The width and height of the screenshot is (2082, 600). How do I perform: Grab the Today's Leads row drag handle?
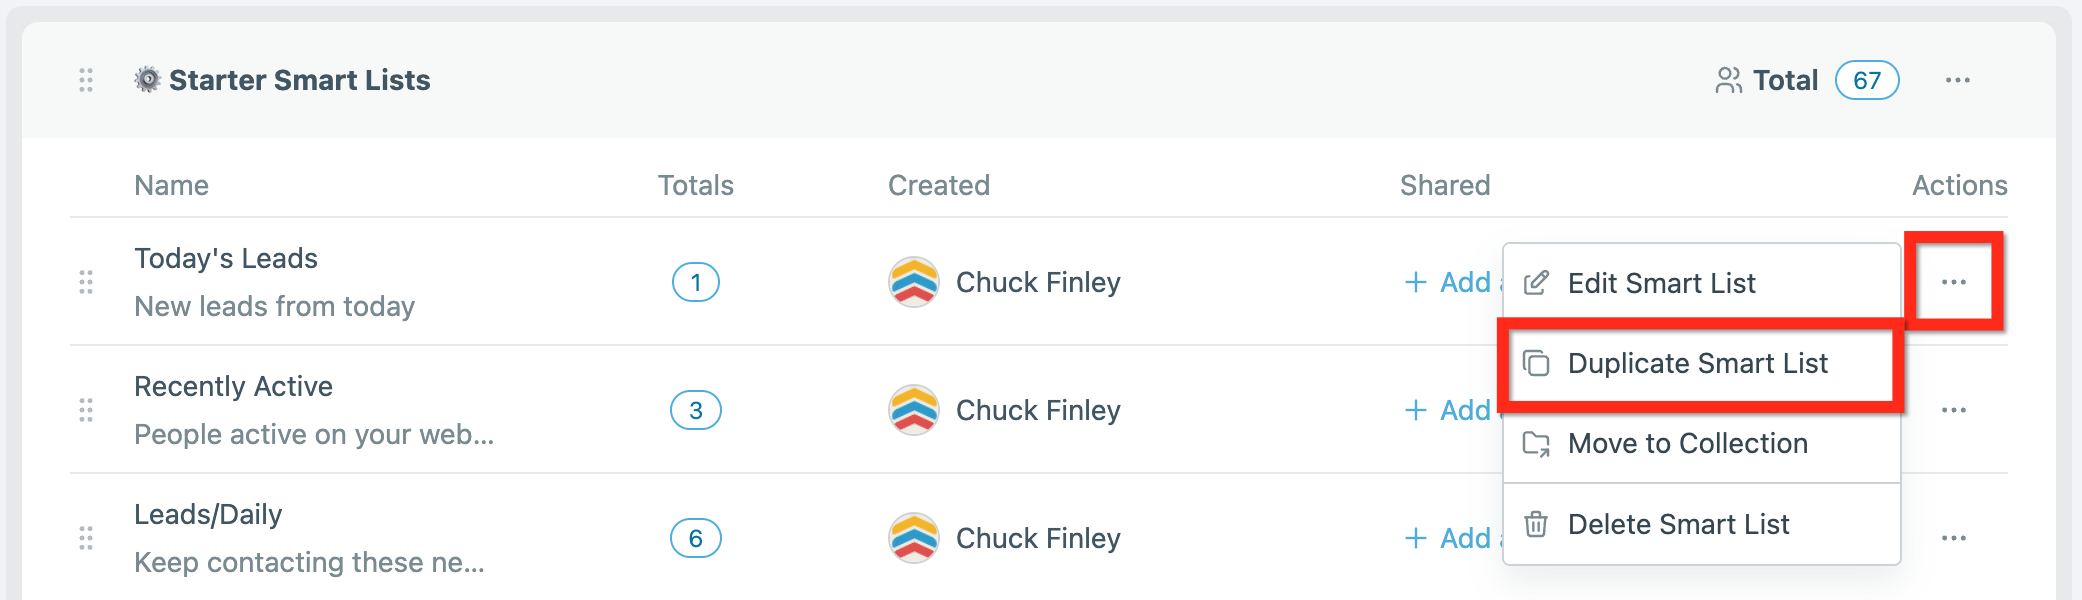click(86, 282)
